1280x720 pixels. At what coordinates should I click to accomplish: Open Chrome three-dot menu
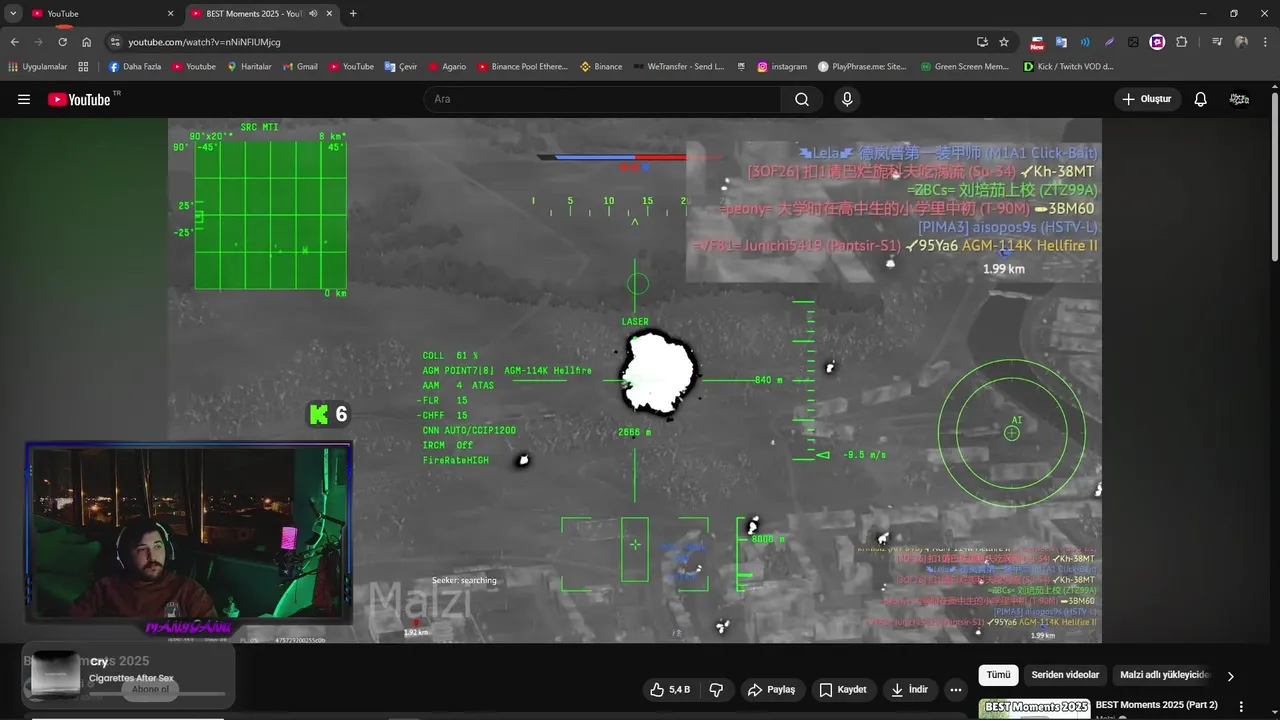[x=1265, y=42]
